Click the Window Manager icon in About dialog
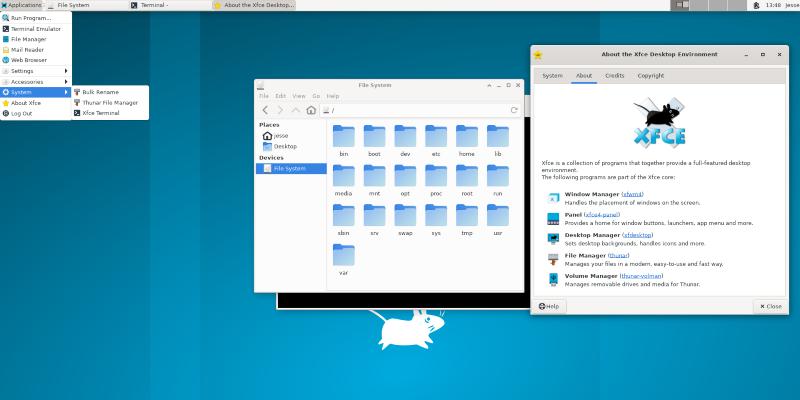The image size is (800, 400). click(553, 198)
